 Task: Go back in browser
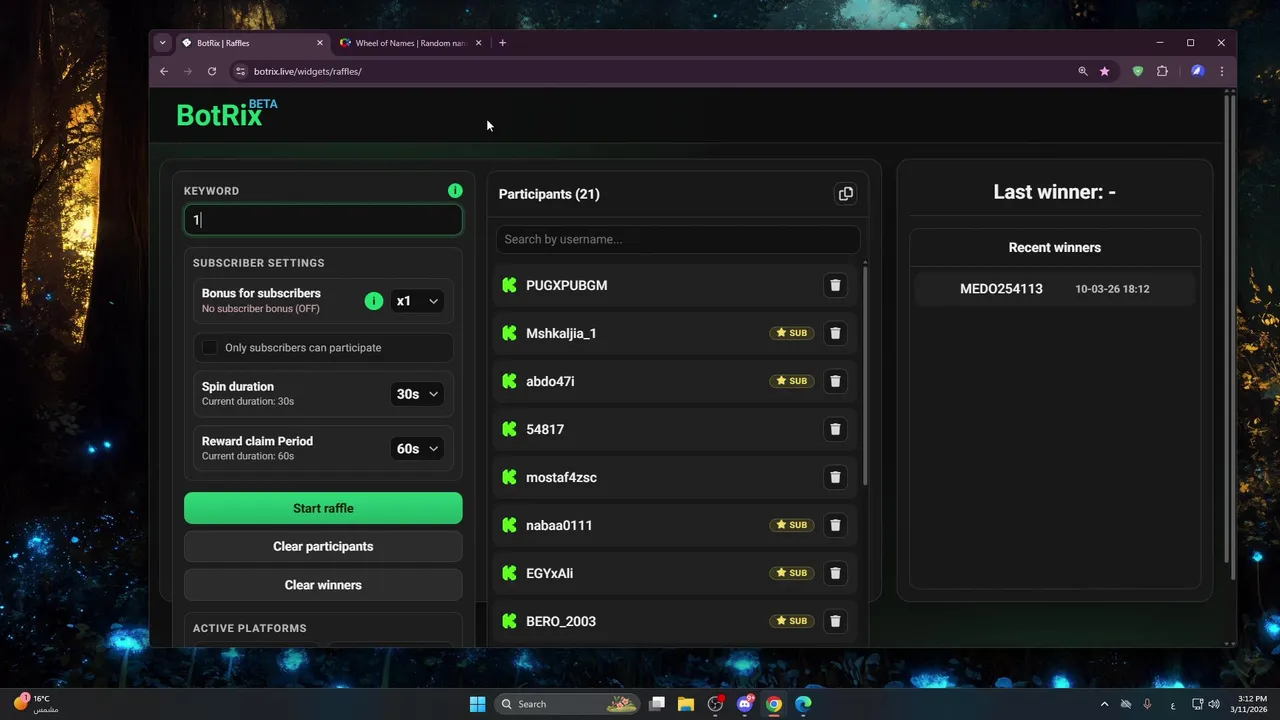(164, 71)
